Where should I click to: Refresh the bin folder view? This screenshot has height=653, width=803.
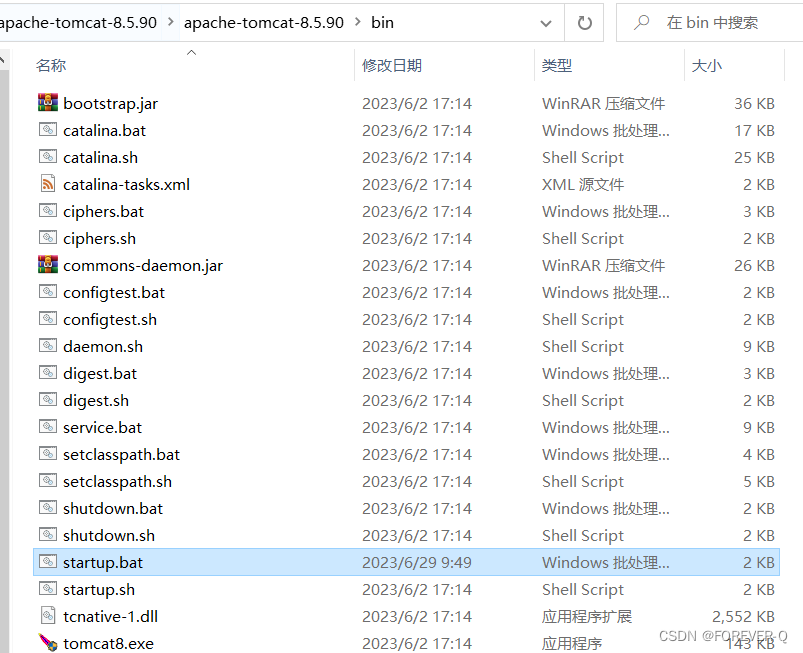[x=584, y=23]
